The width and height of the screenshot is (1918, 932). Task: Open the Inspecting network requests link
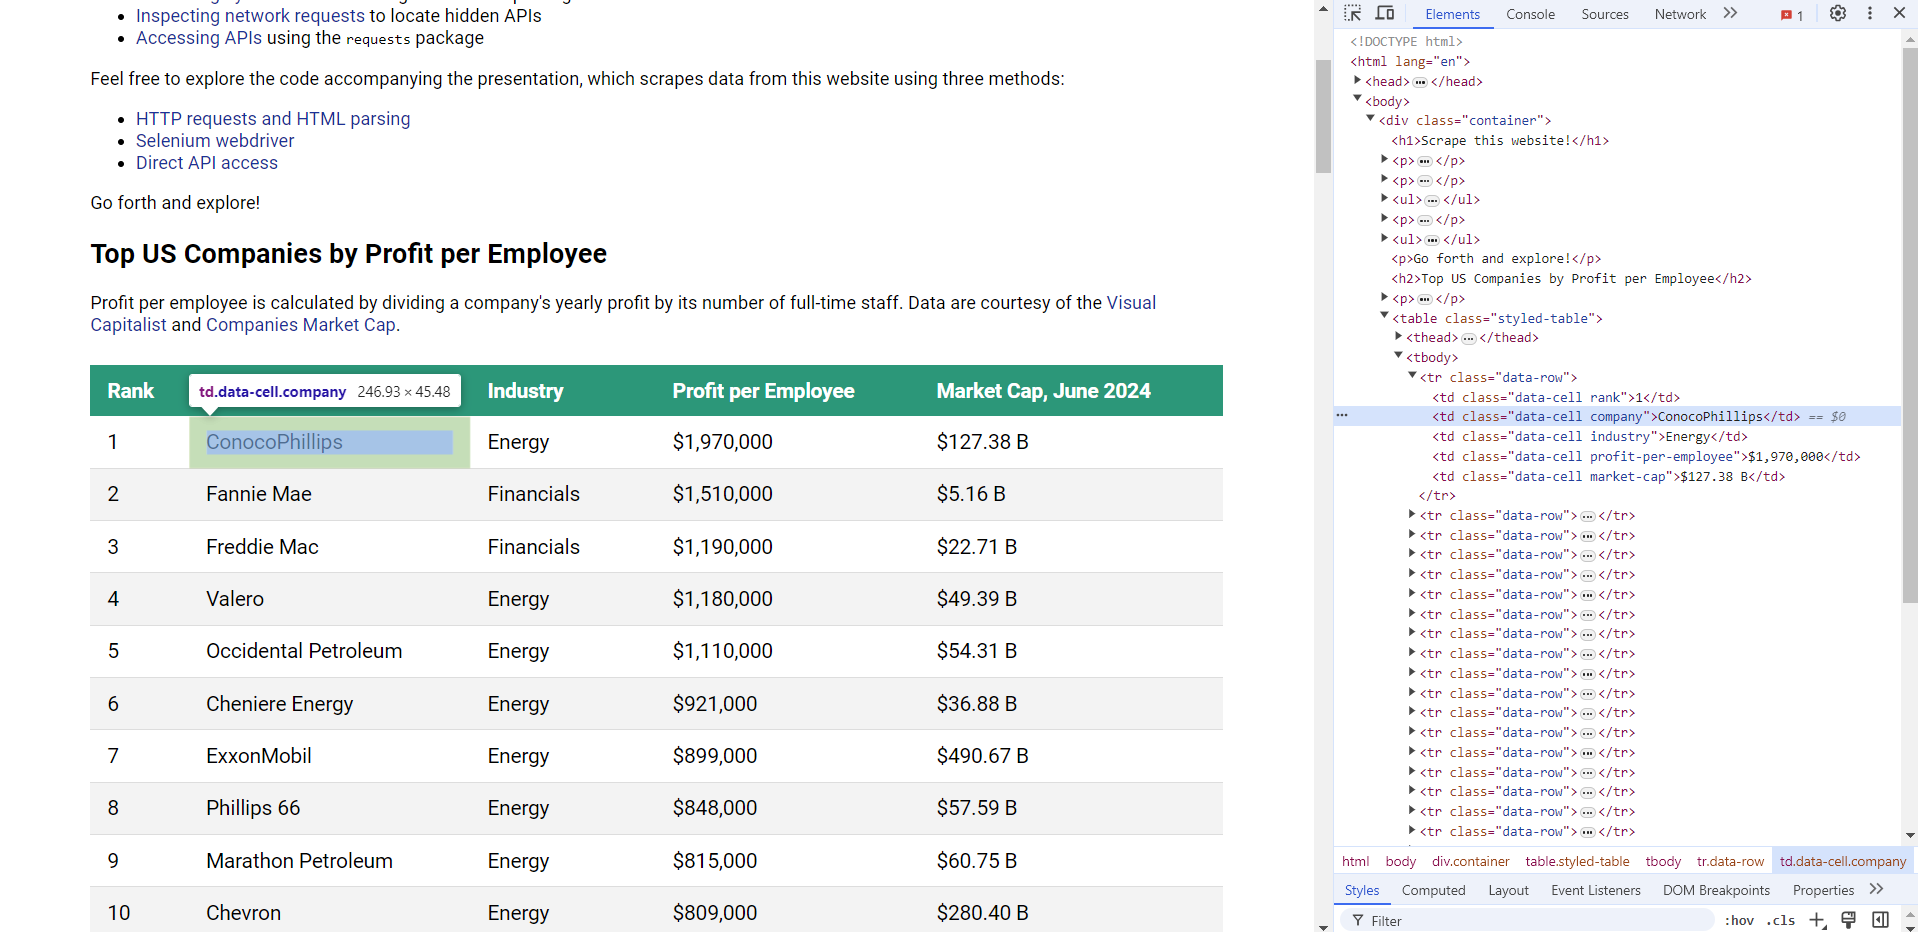click(250, 16)
